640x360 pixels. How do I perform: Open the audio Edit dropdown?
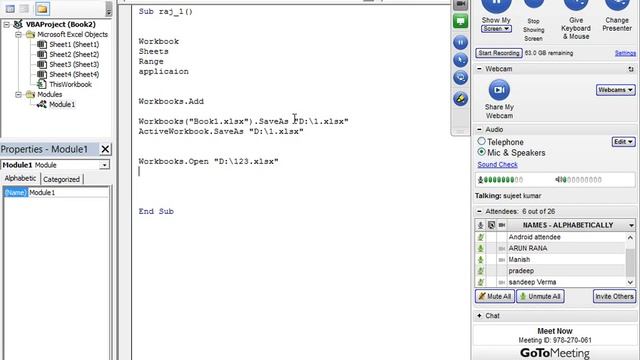623,142
